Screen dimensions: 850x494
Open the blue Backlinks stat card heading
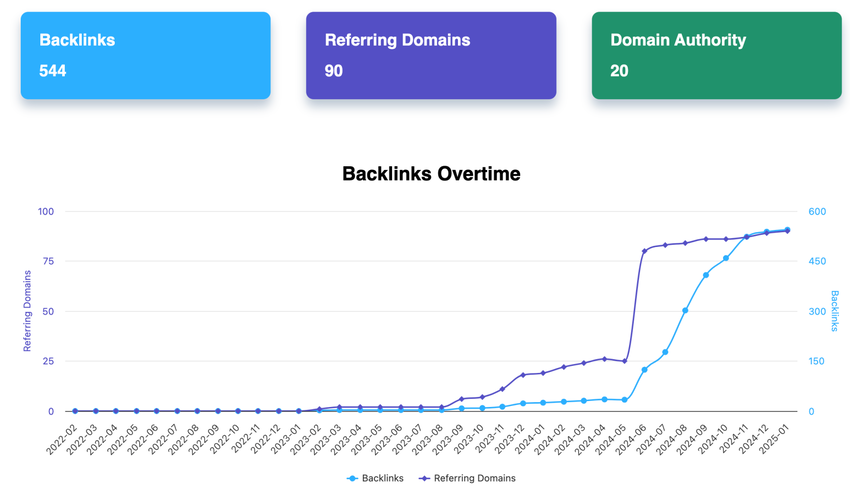(x=77, y=41)
